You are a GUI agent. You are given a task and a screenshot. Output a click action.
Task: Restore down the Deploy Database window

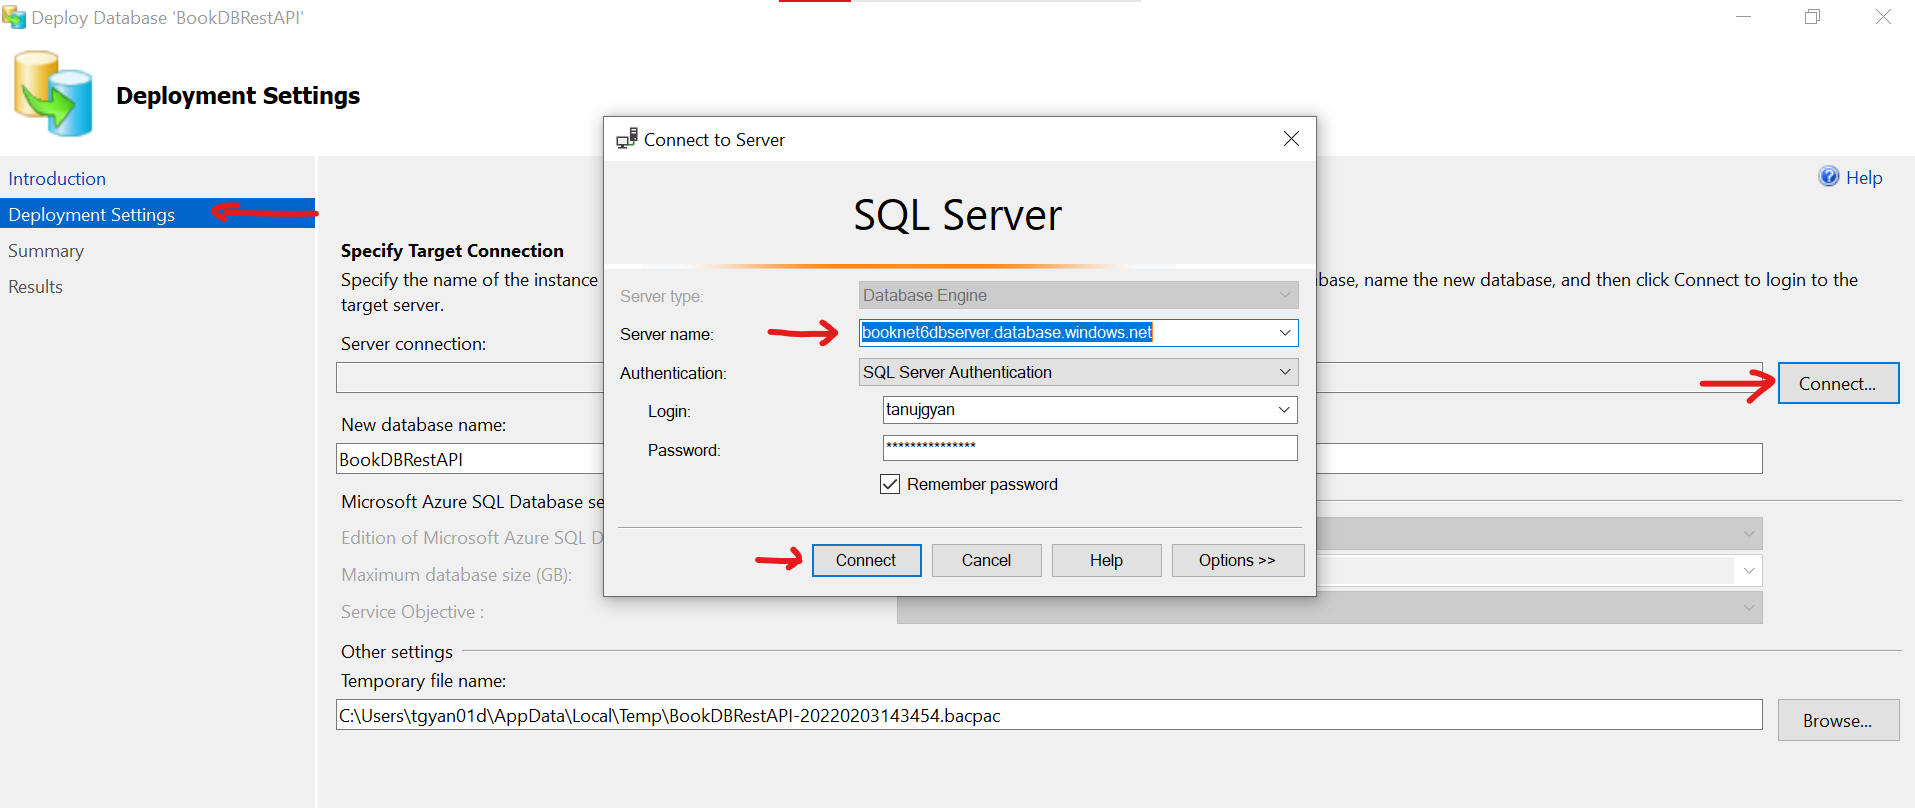pos(1812,17)
